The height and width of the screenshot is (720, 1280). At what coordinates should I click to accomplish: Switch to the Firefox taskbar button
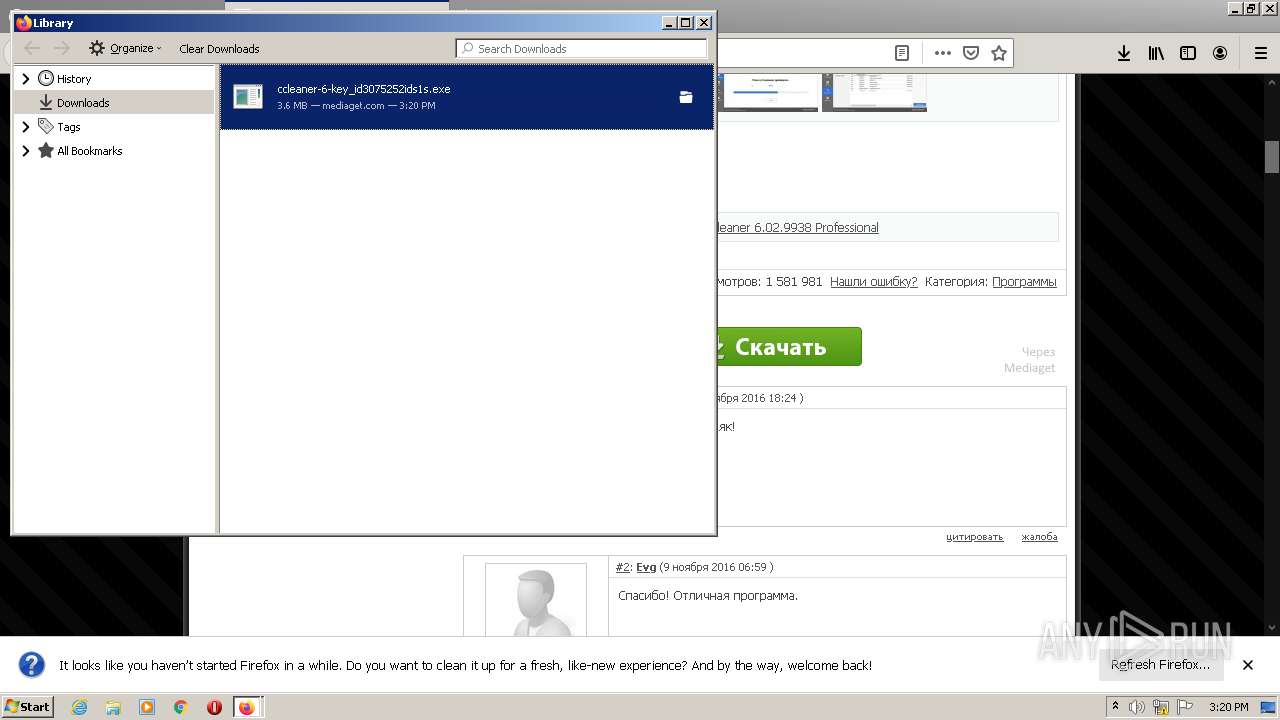(x=247, y=707)
